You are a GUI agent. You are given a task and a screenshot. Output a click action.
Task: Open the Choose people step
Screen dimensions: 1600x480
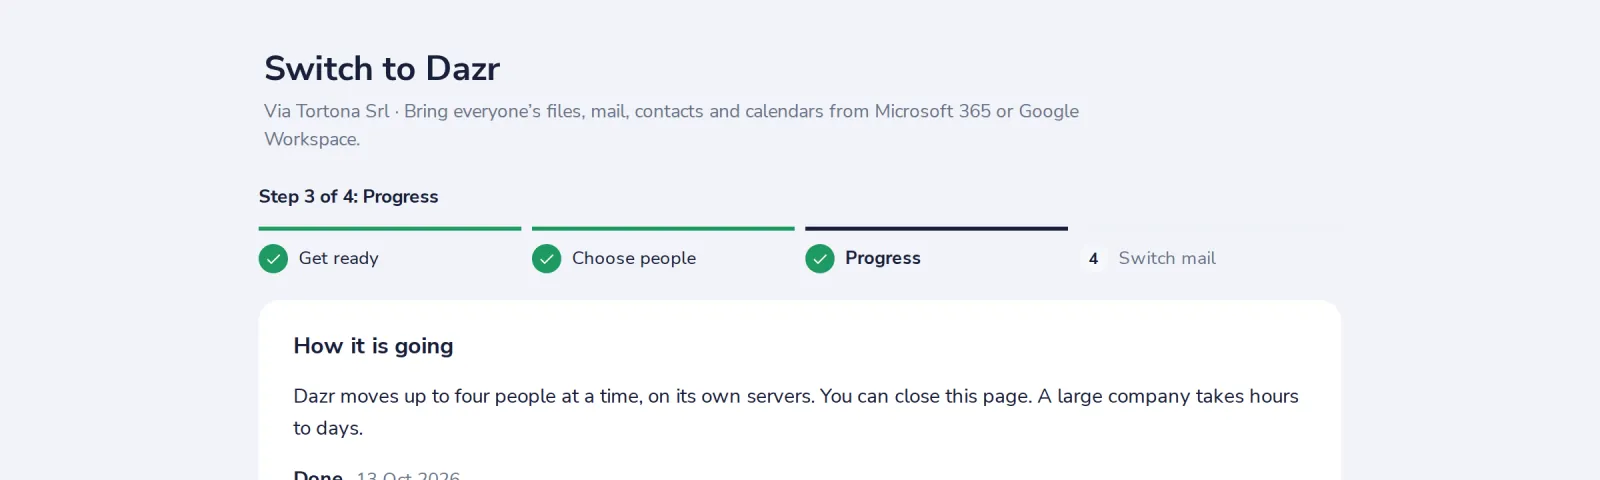pos(634,258)
